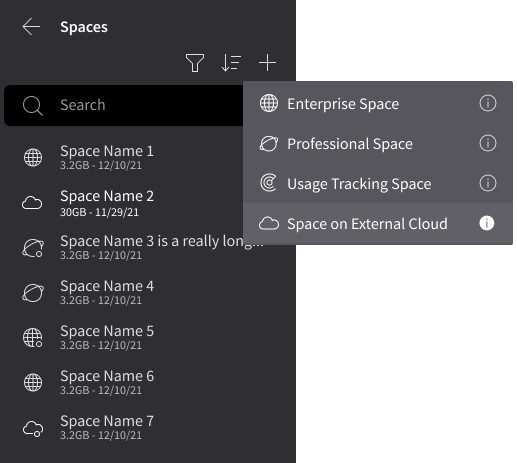Click the magnifier icon in the search bar

32,105
